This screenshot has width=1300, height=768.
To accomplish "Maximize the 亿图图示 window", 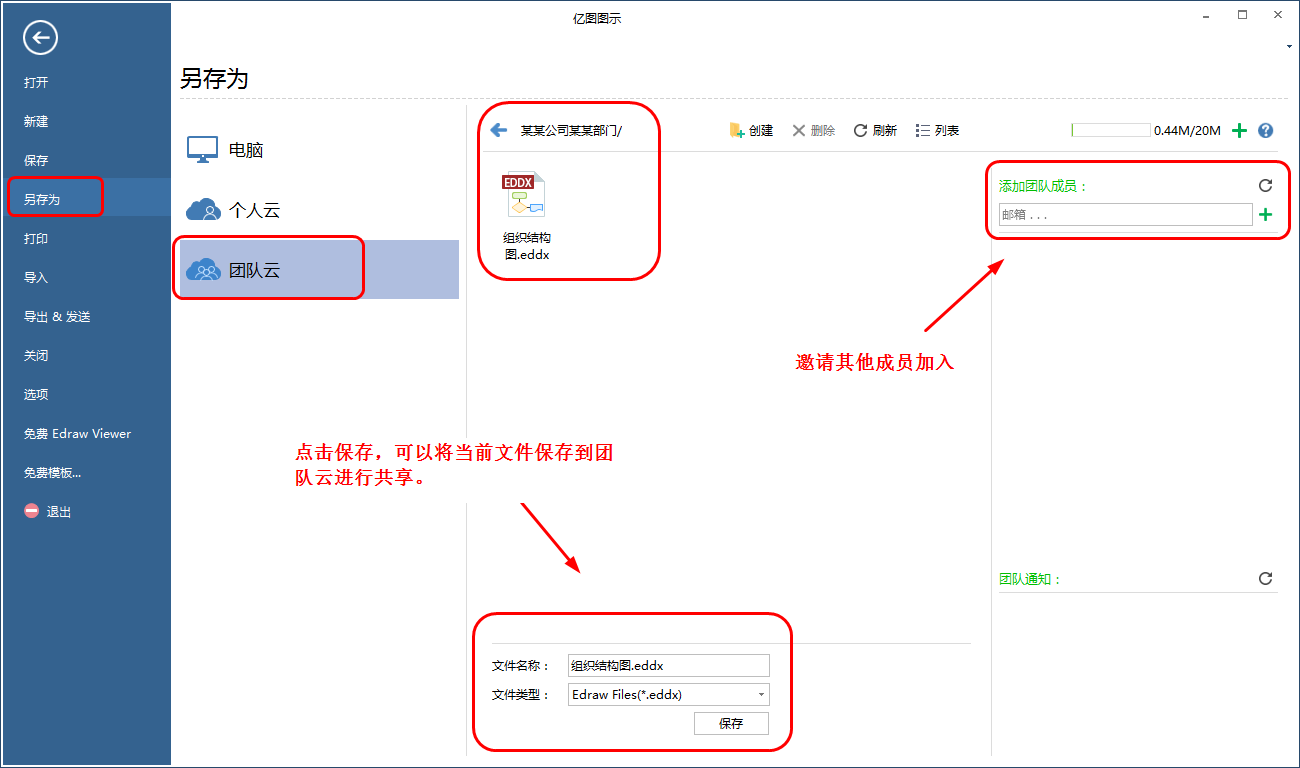I will click(x=1242, y=14).
